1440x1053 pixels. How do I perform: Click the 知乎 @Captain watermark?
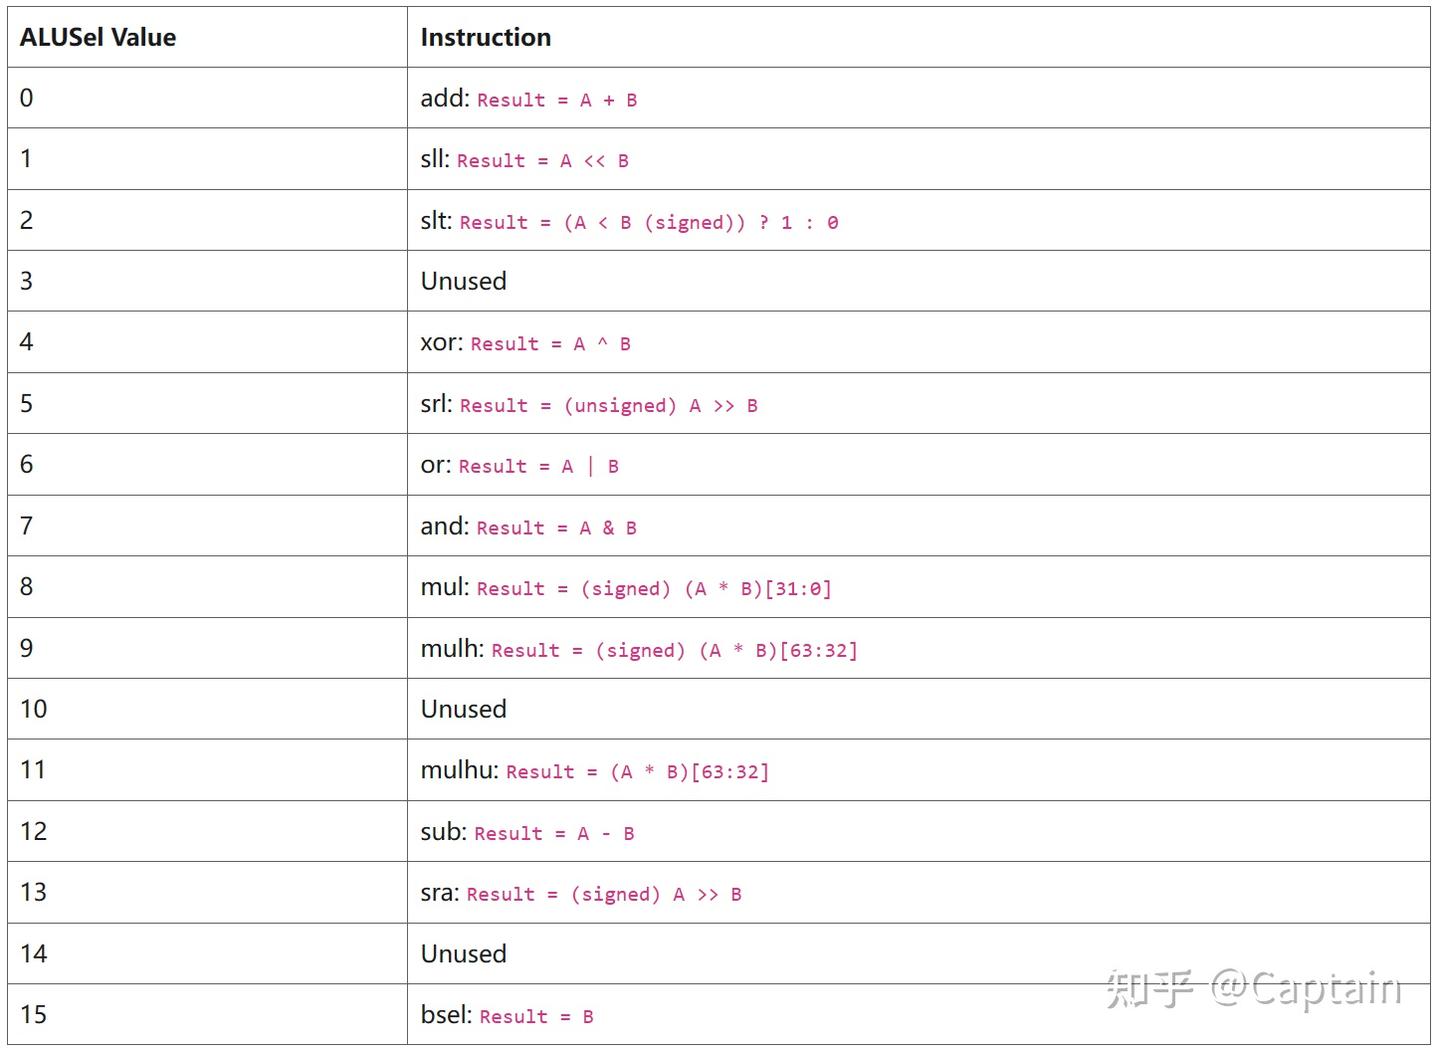[x=1254, y=989]
